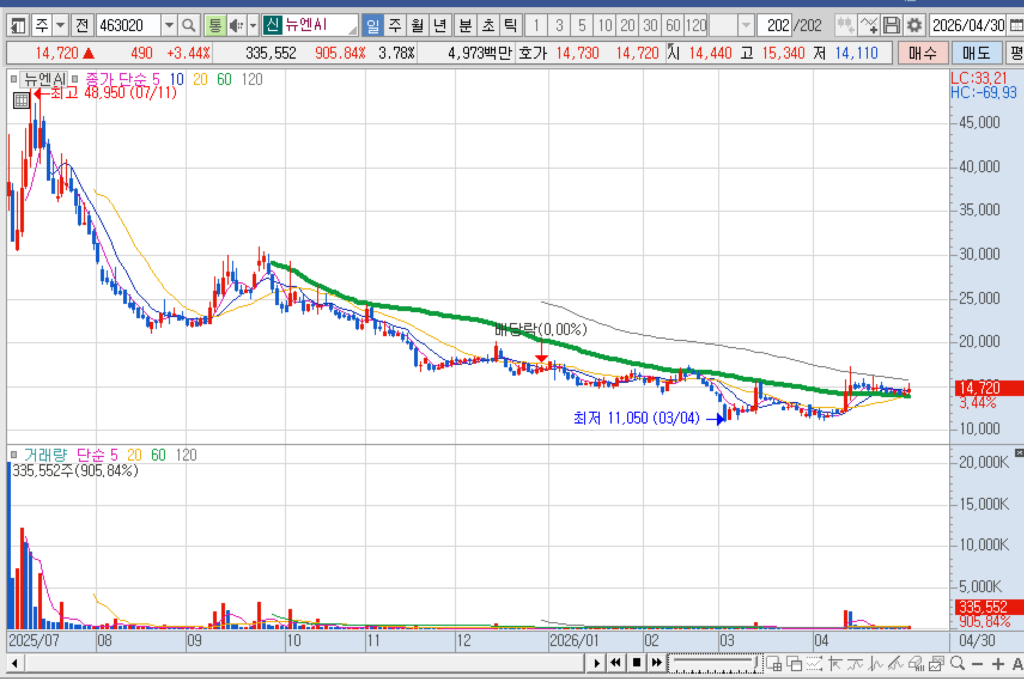The image size is (1024, 679).
Task: Save chart settings with floppy disk icon
Action: [891, 25]
